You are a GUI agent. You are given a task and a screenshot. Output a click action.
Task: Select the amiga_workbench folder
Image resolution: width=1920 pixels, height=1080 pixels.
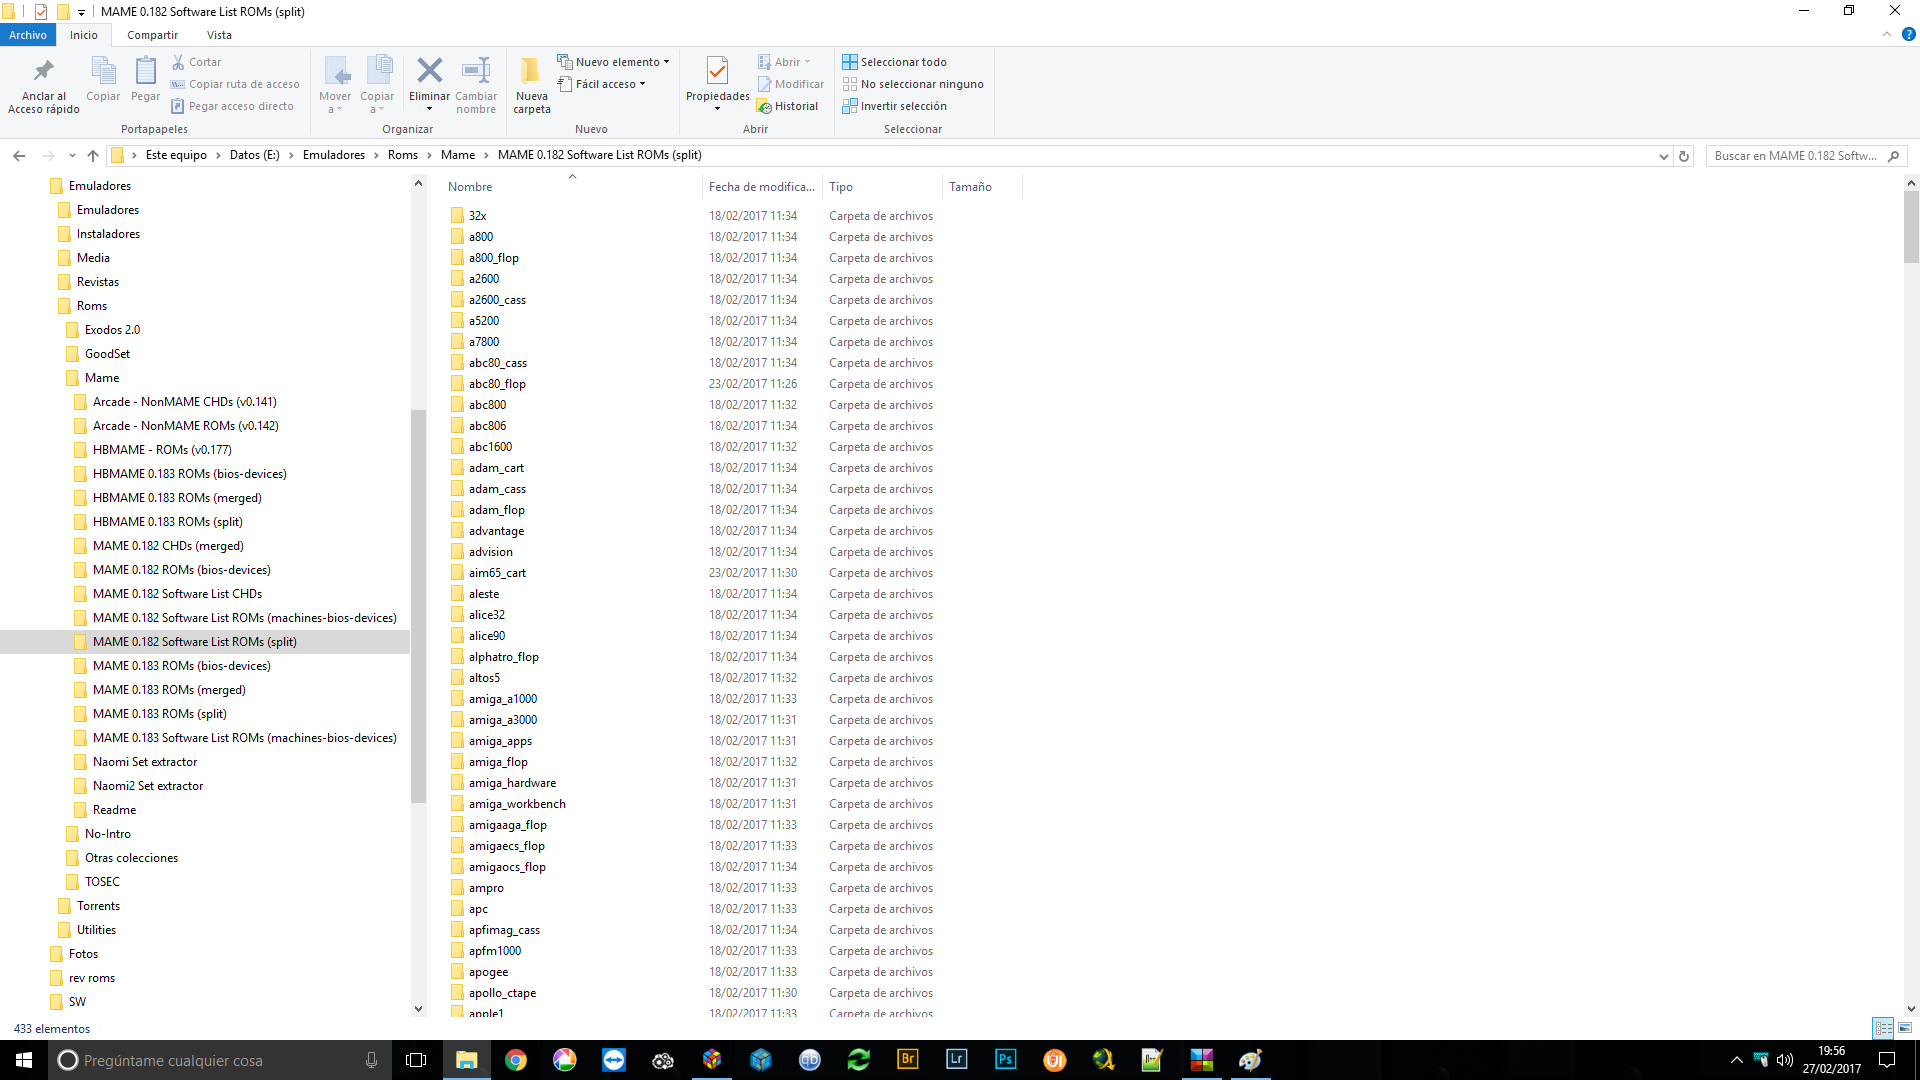[517, 804]
